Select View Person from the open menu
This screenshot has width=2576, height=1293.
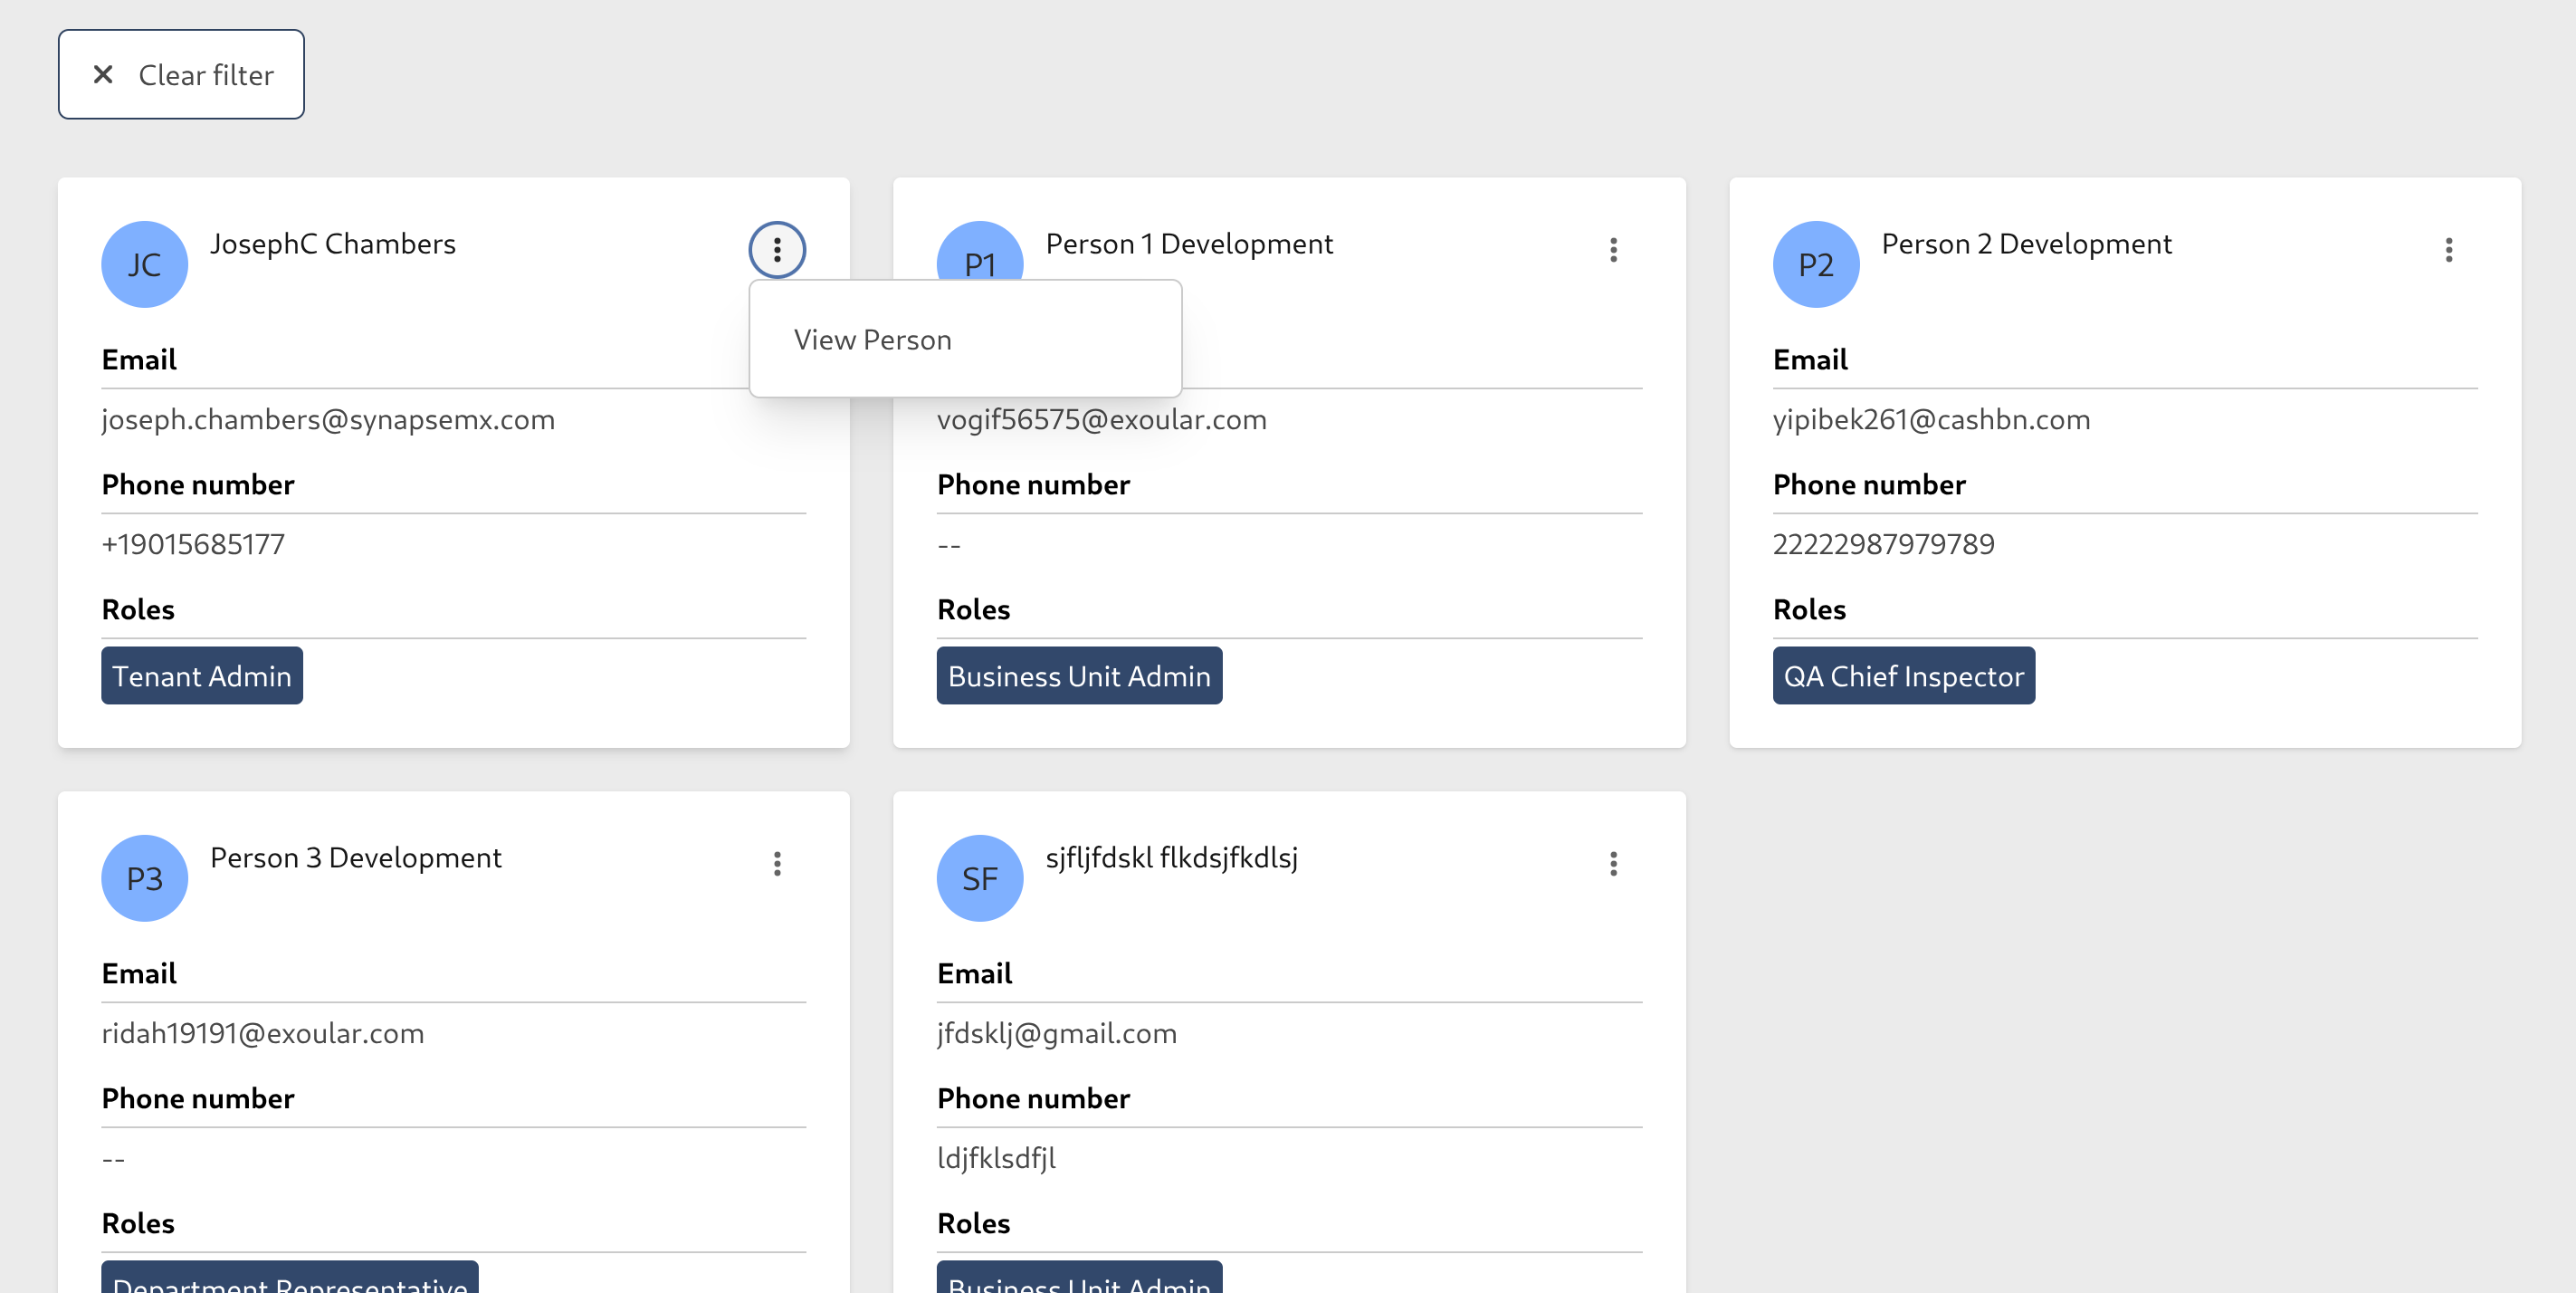872,338
